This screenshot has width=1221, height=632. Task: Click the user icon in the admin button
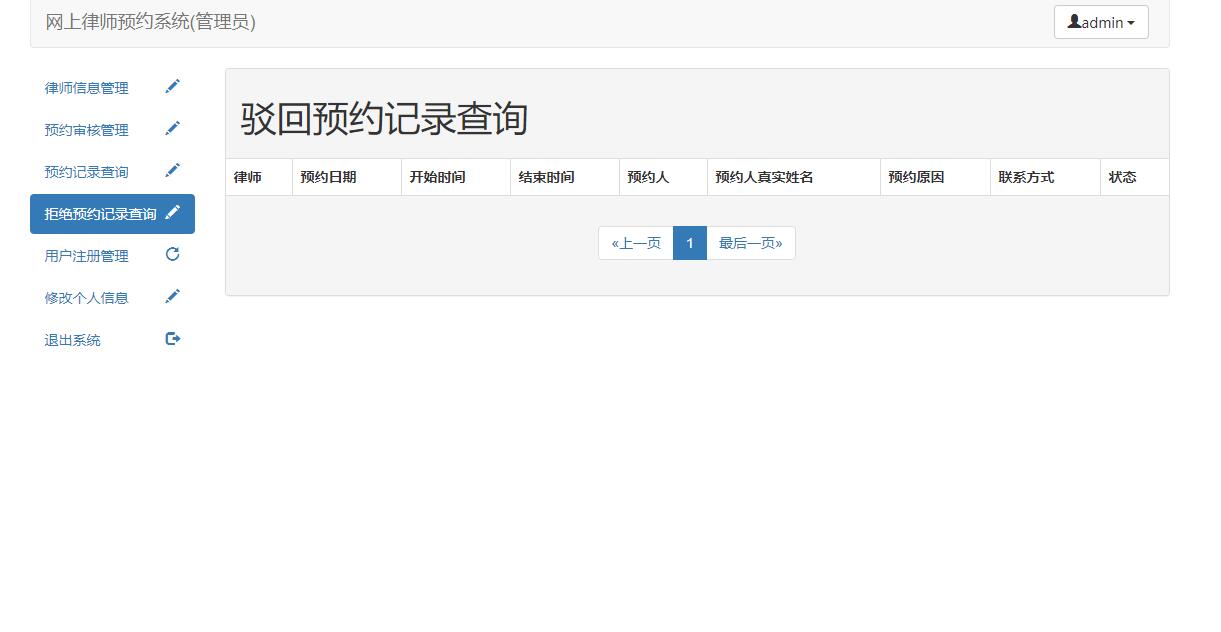pos(1075,22)
